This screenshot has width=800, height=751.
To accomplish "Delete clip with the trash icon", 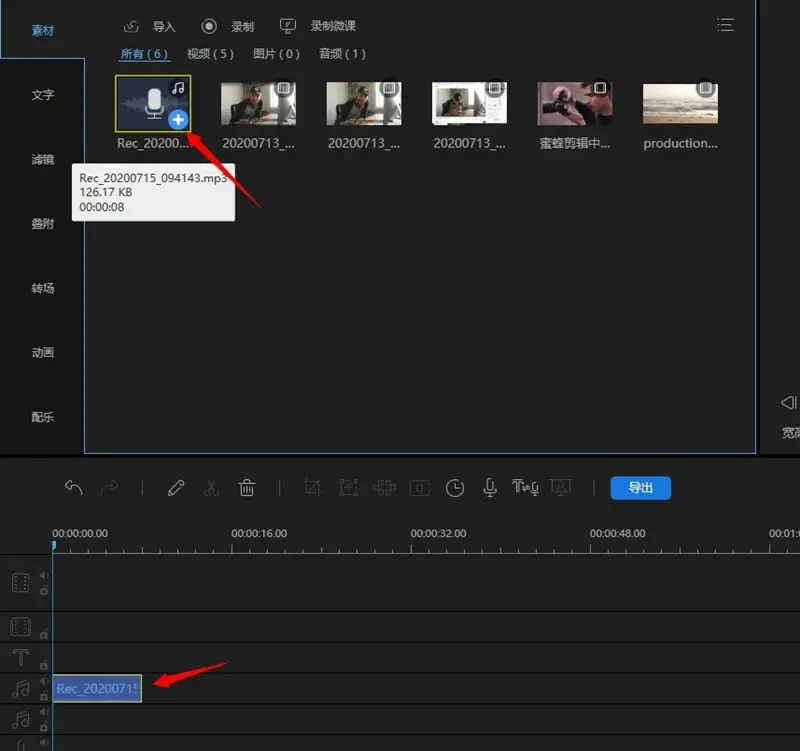I will [247, 488].
